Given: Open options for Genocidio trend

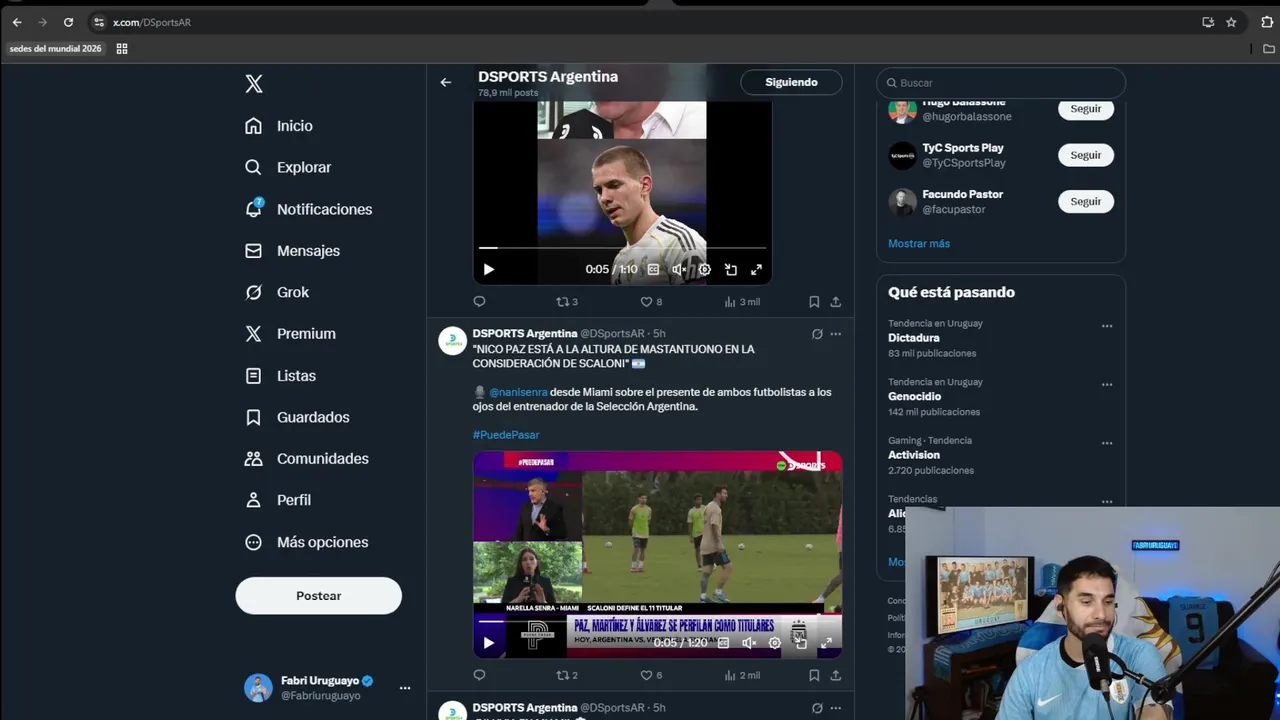Looking at the screenshot, I should (1107, 385).
